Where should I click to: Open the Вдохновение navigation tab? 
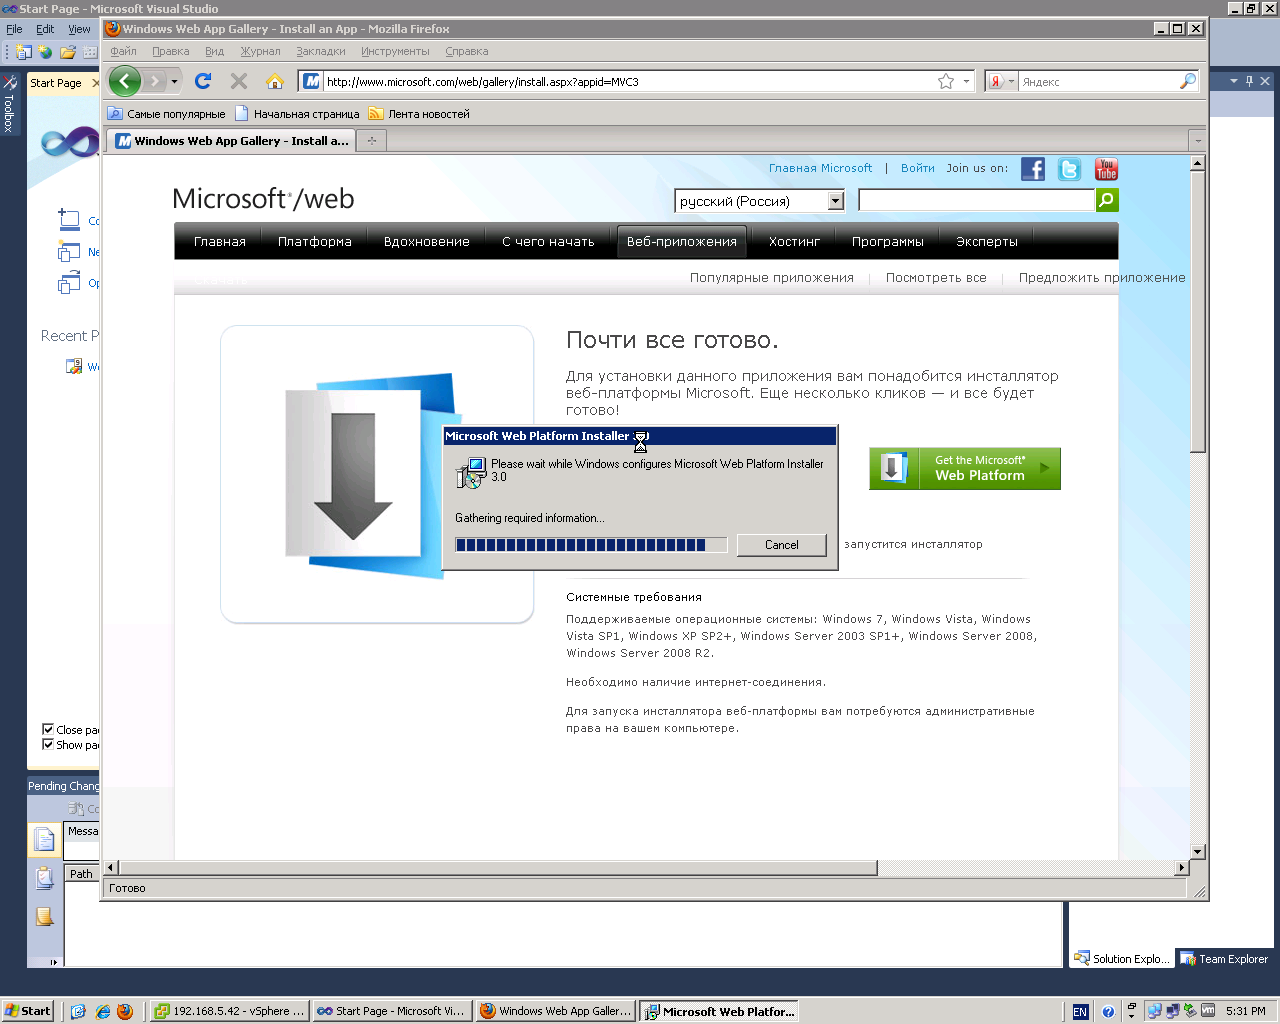tap(427, 241)
